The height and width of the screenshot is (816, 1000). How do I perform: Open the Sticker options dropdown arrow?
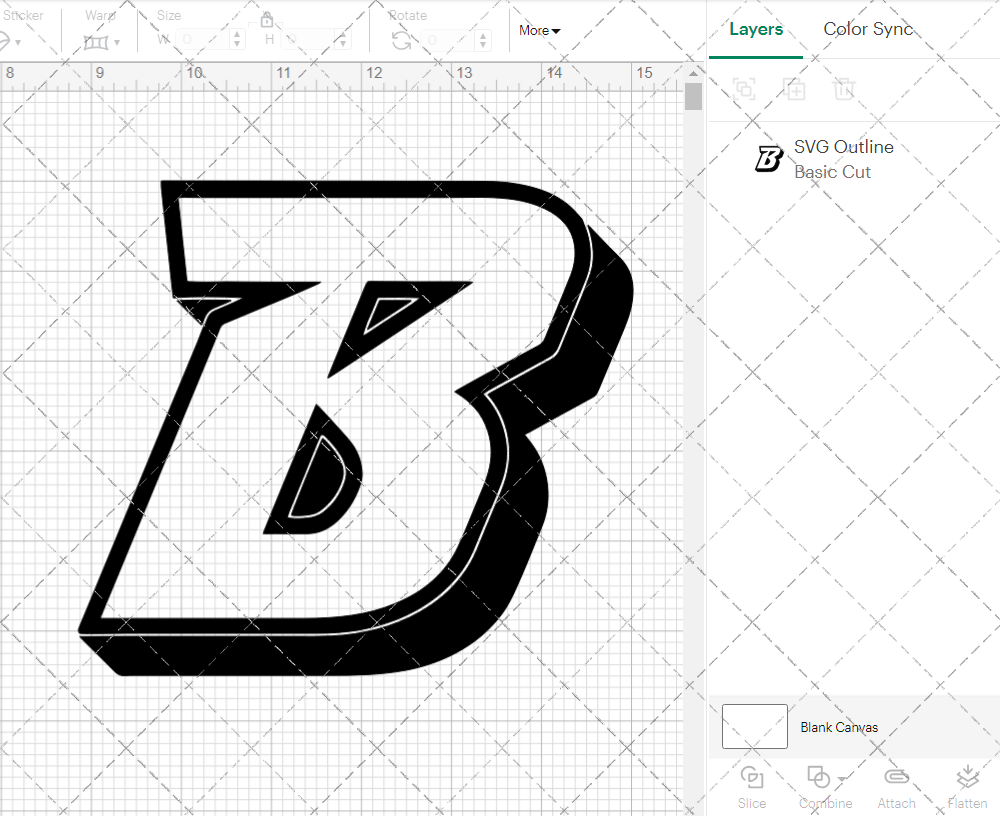(20, 40)
